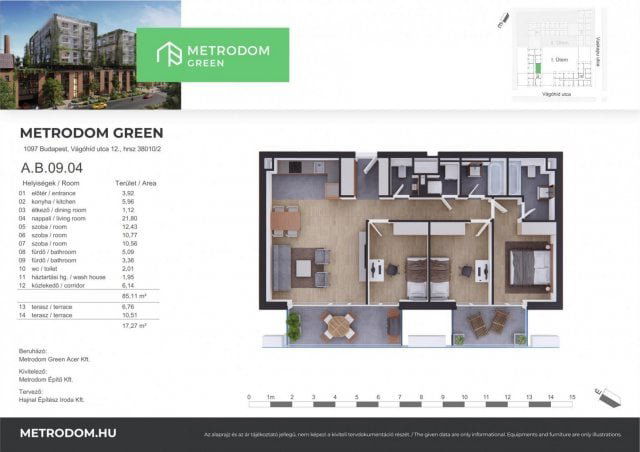
Task: Select the 'étkező / dining room' row label
Action: [x=59, y=210]
